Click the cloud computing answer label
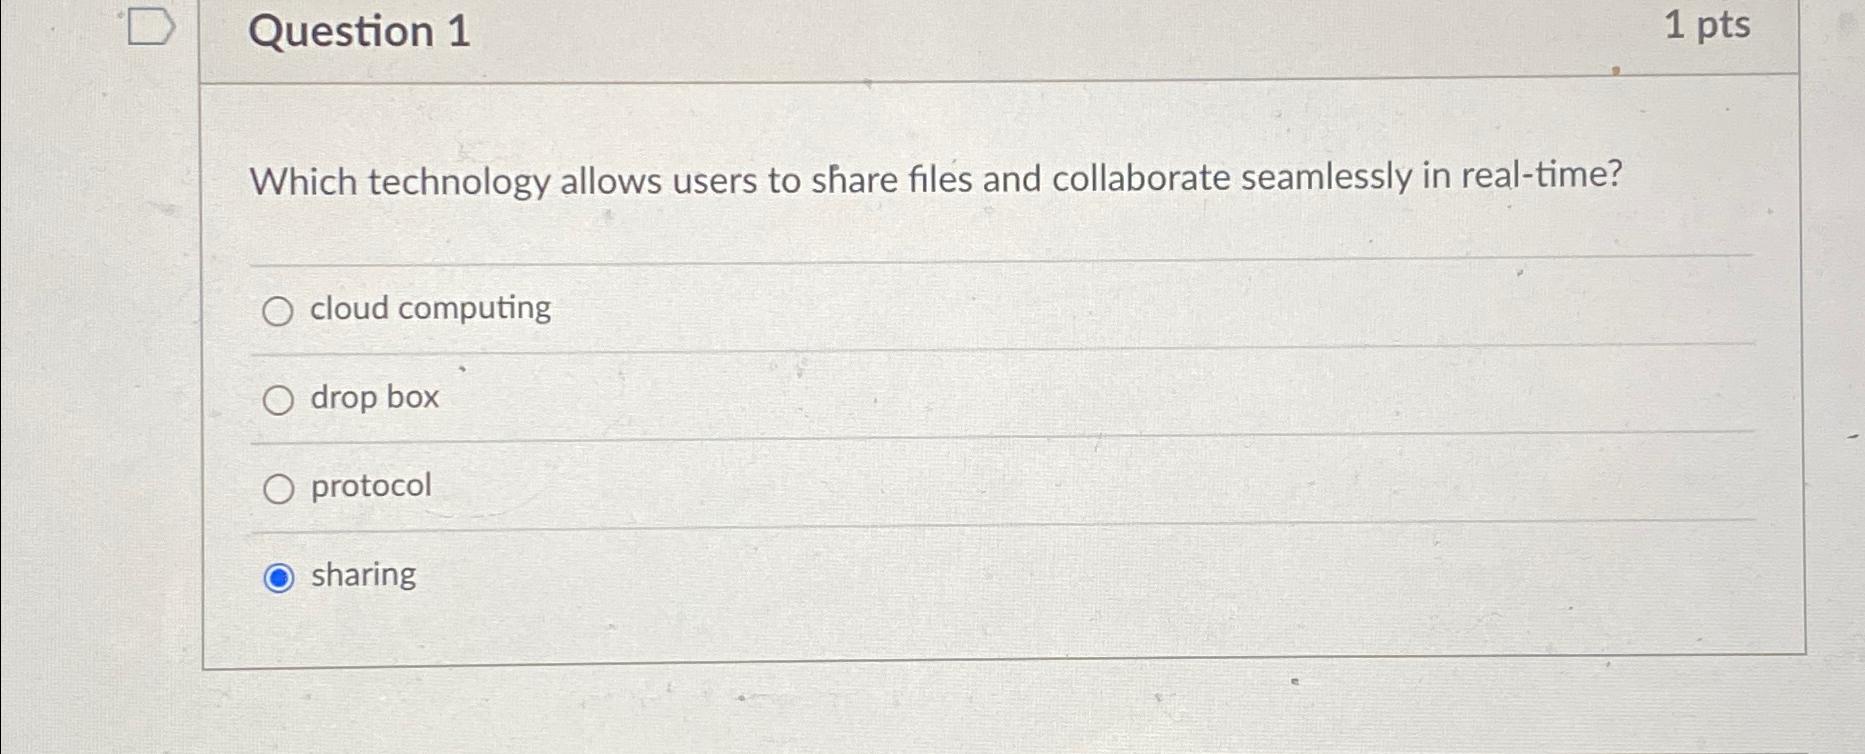 428,308
